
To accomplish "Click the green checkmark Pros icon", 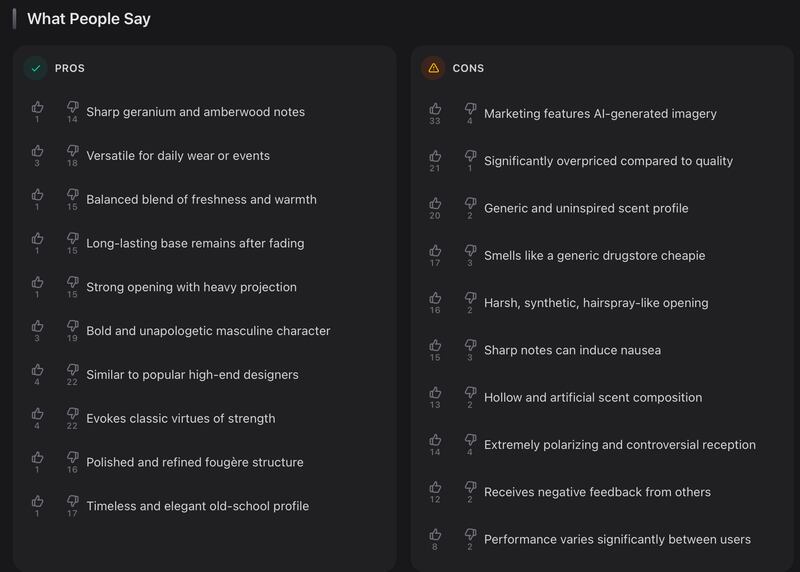I will coord(36,68).
